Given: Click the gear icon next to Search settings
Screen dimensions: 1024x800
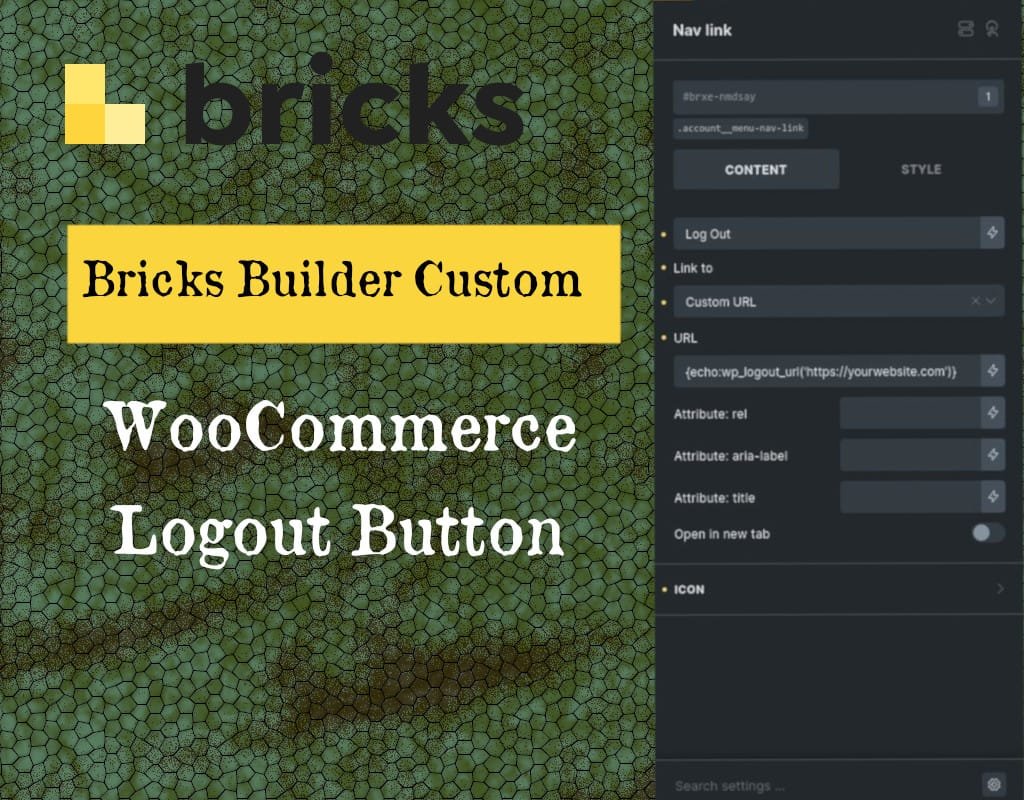Looking at the screenshot, I should (994, 784).
